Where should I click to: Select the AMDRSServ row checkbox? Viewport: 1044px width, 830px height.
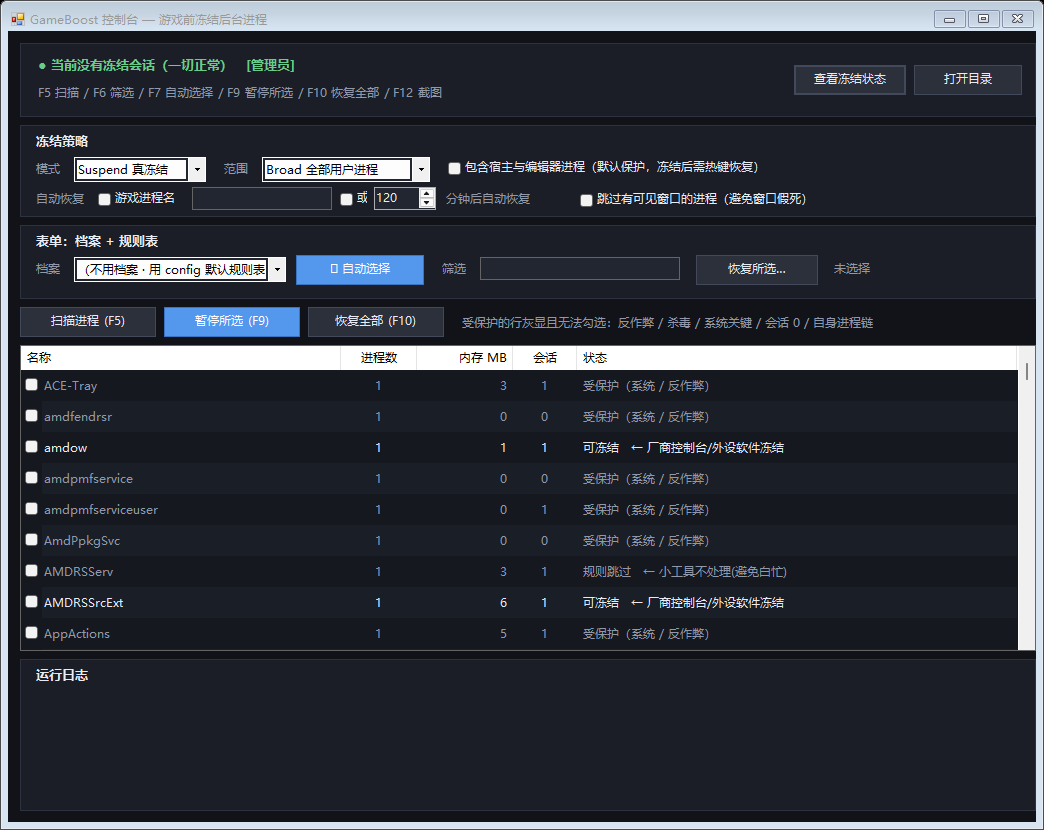click(31, 570)
